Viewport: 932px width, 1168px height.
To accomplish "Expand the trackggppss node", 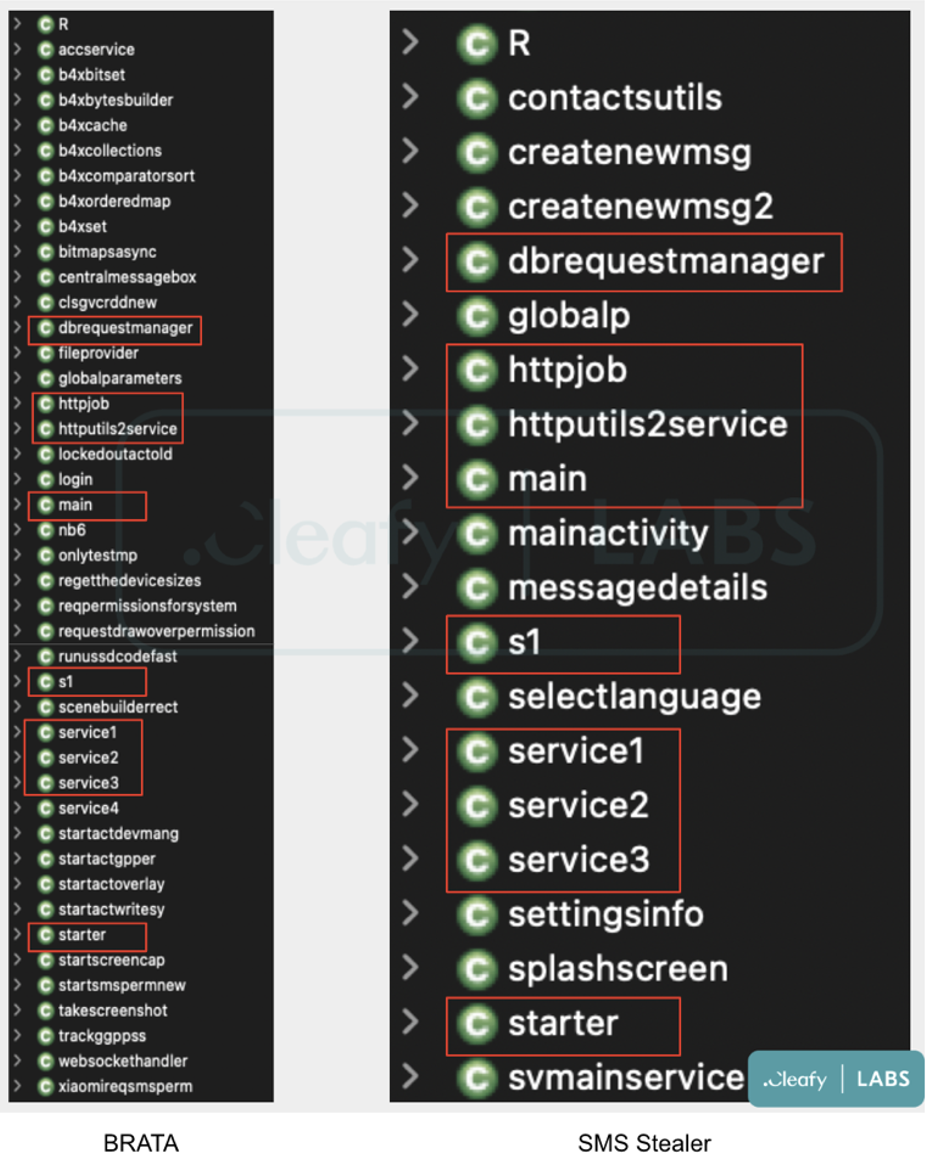I will tap(18, 1035).
